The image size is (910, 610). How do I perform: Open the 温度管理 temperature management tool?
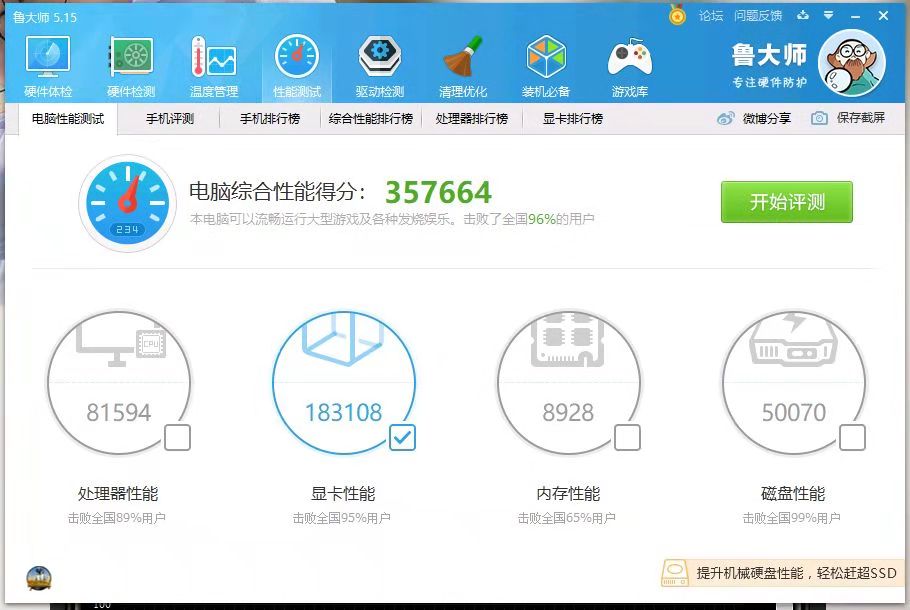coord(213,63)
